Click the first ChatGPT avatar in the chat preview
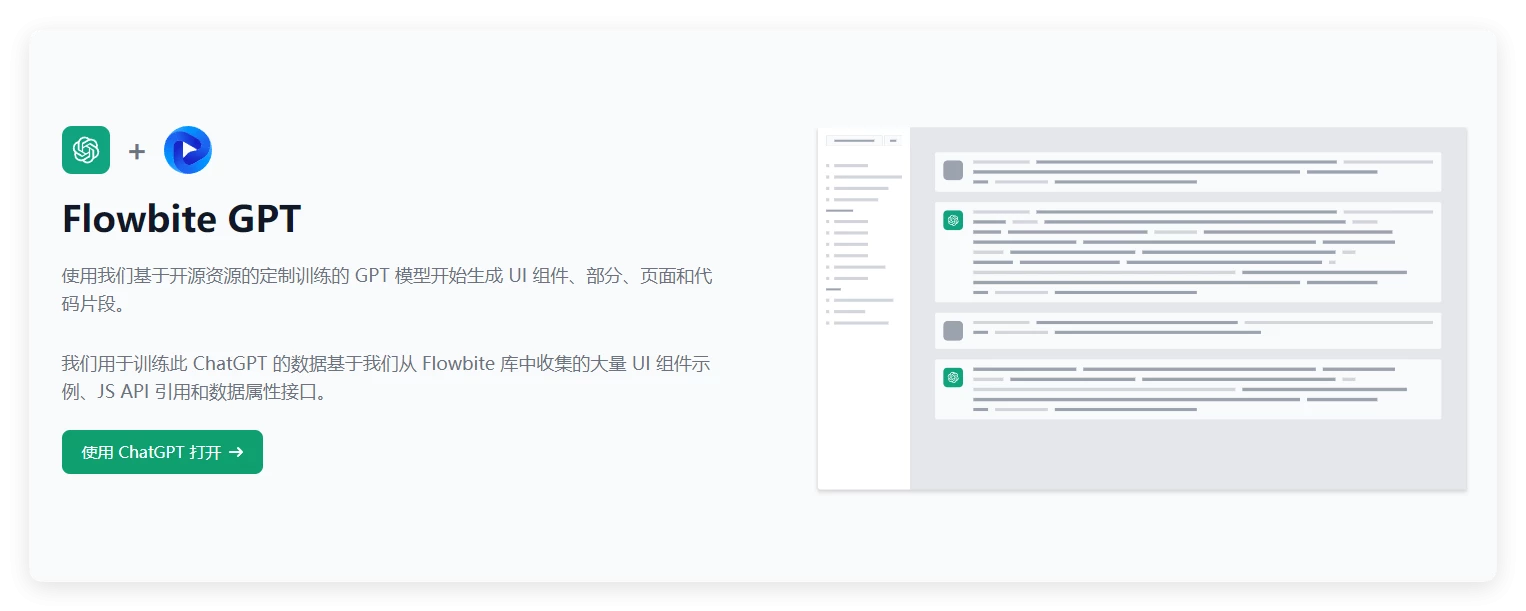1526x611 pixels. point(953,220)
